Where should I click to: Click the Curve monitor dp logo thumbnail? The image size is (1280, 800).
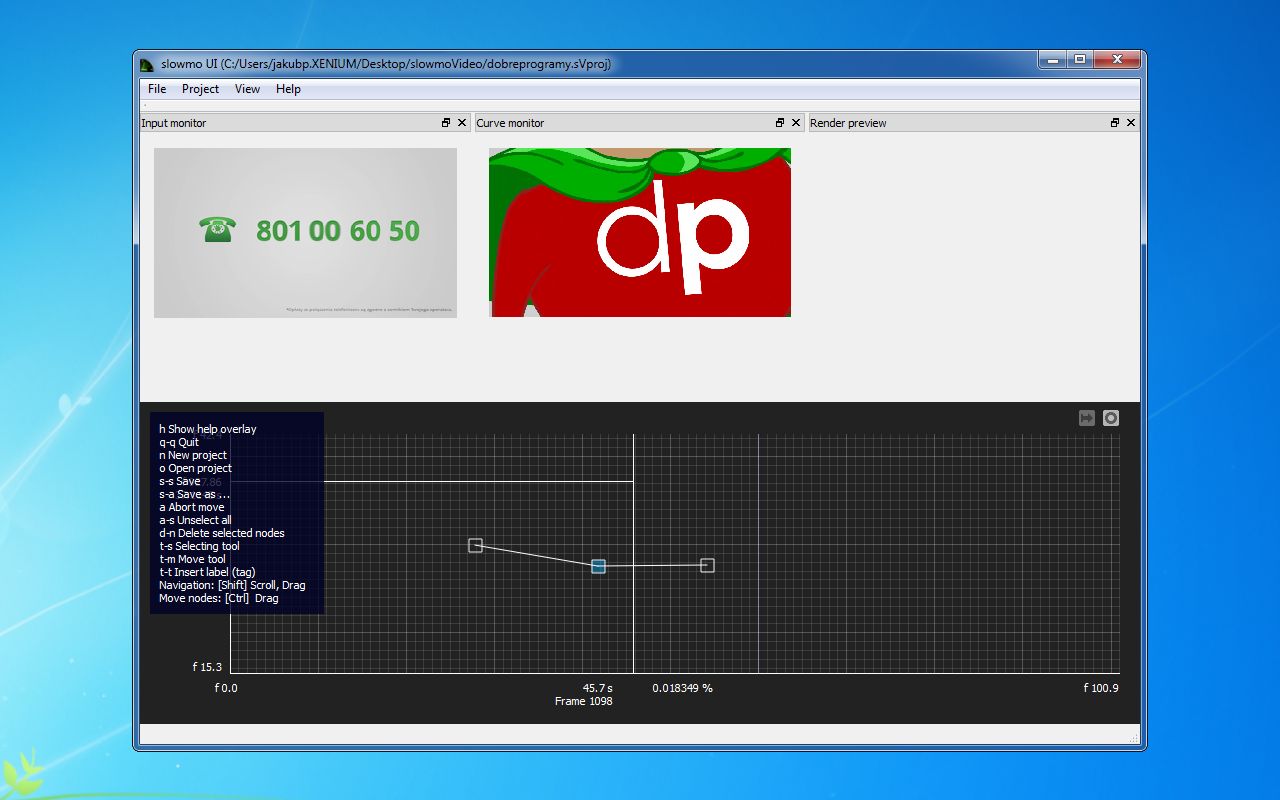[x=640, y=233]
